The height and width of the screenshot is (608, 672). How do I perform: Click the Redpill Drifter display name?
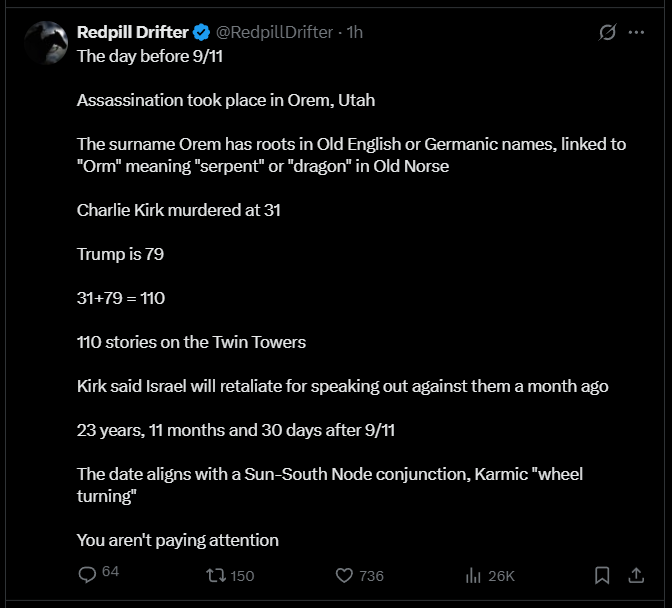tap(134, 32)
